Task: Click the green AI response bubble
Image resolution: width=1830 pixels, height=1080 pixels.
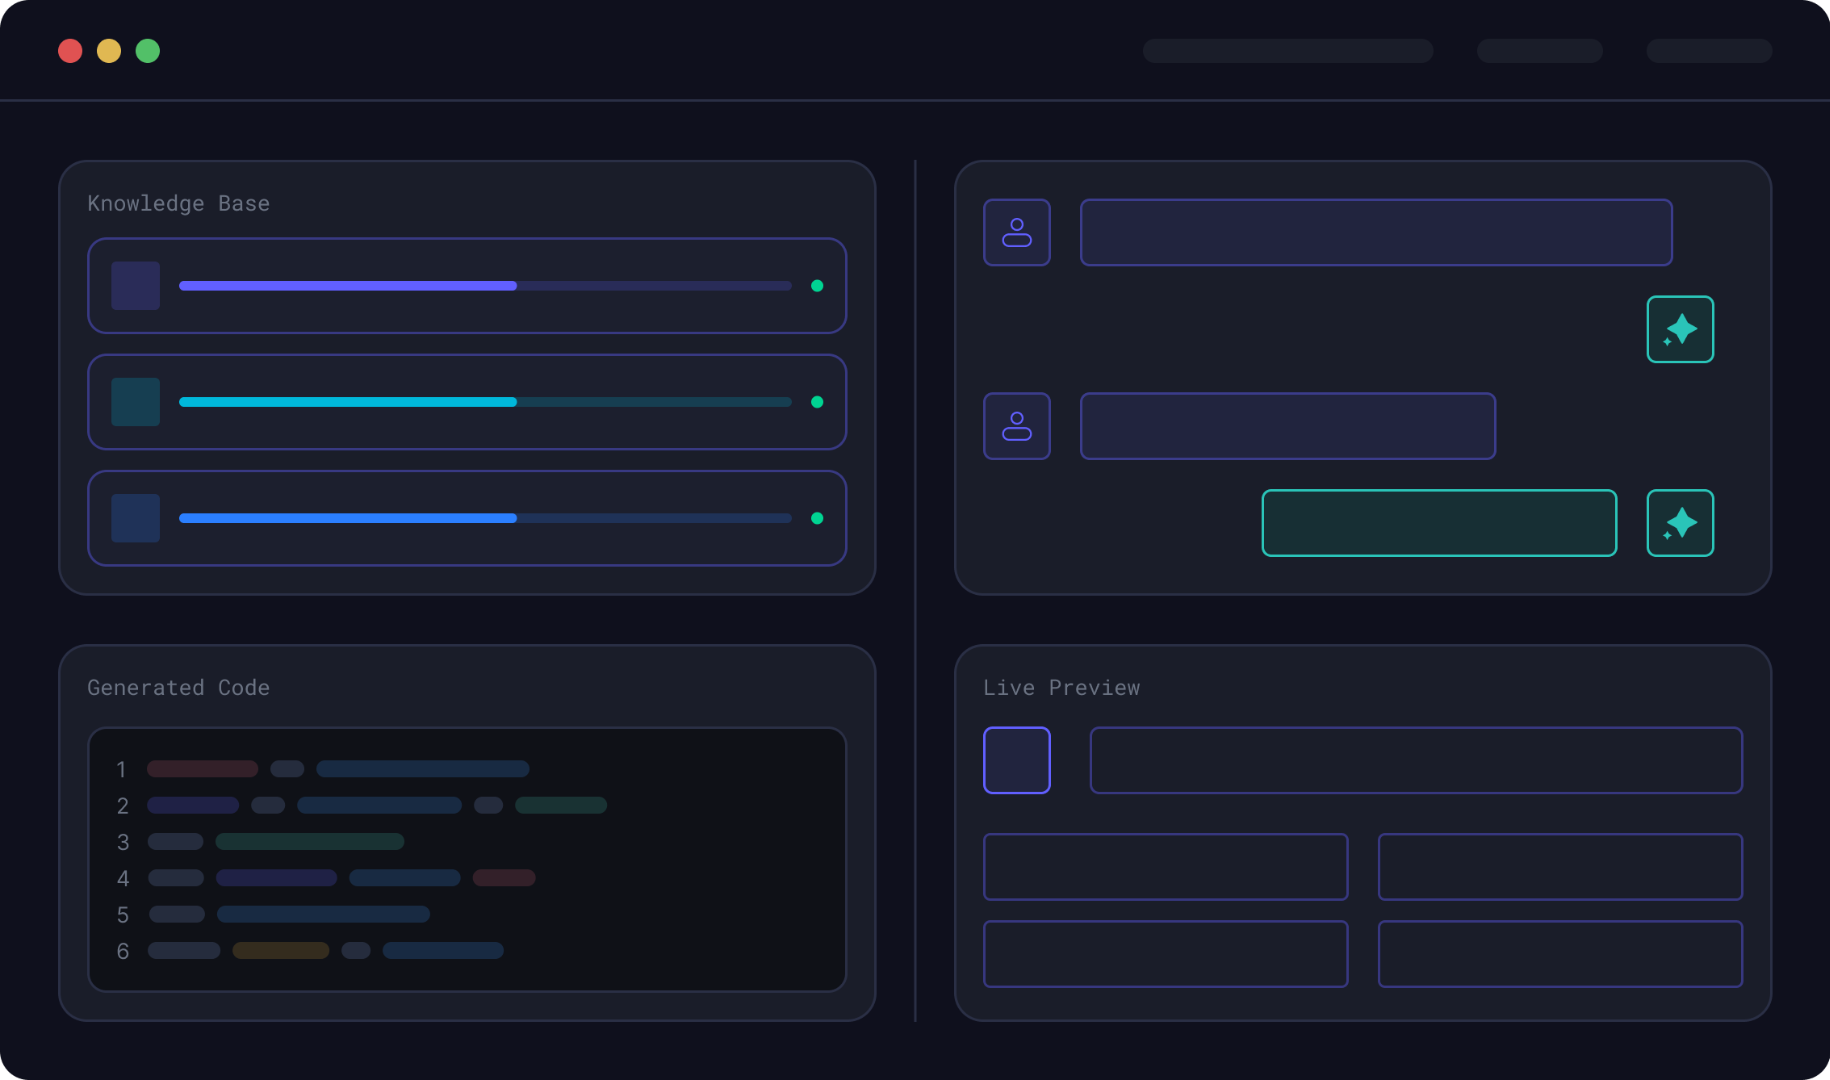Action: (x=1439, y=523)
